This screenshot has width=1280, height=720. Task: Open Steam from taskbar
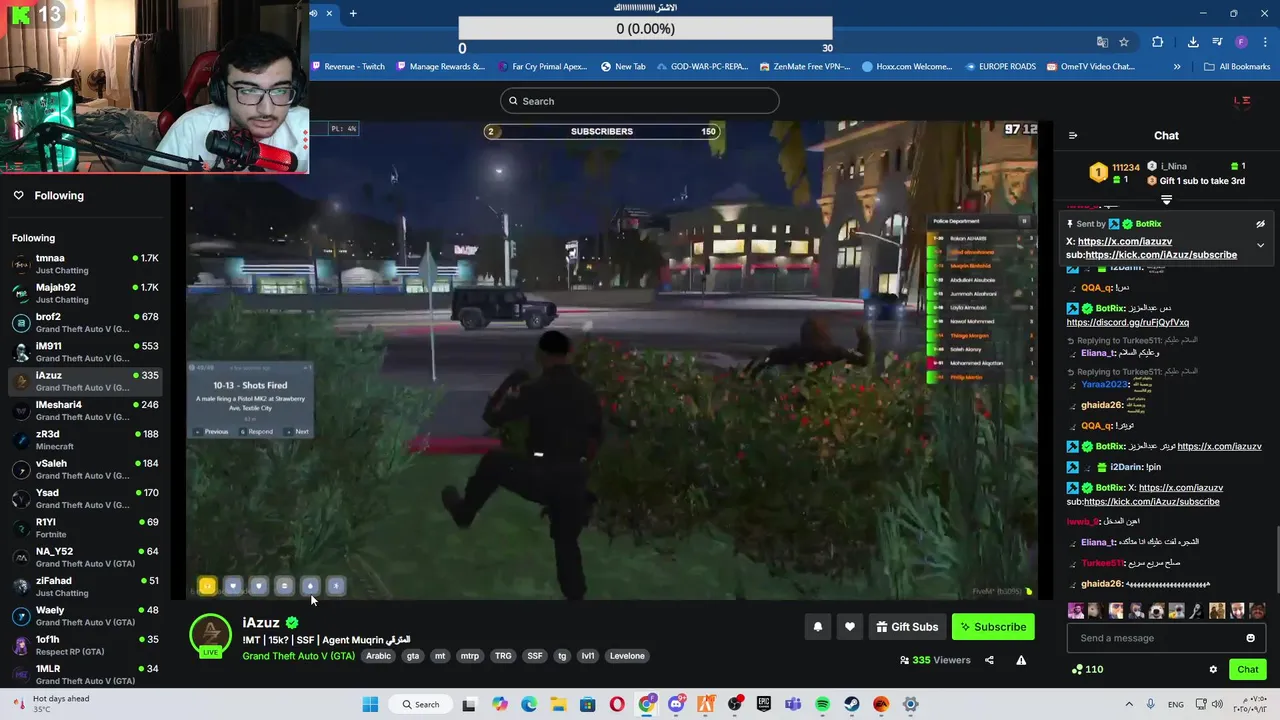pos(852,704)
